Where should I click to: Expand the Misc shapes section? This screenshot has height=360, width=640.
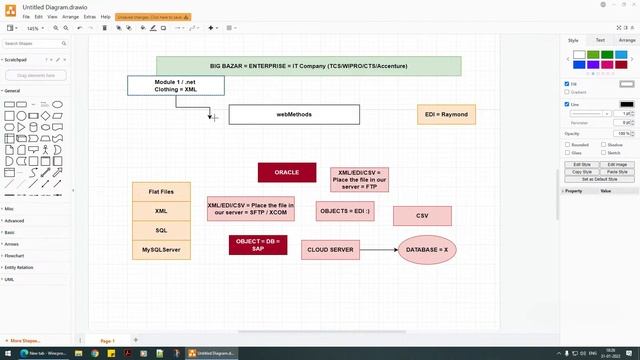pyautogui.click(x=9, y=209)
